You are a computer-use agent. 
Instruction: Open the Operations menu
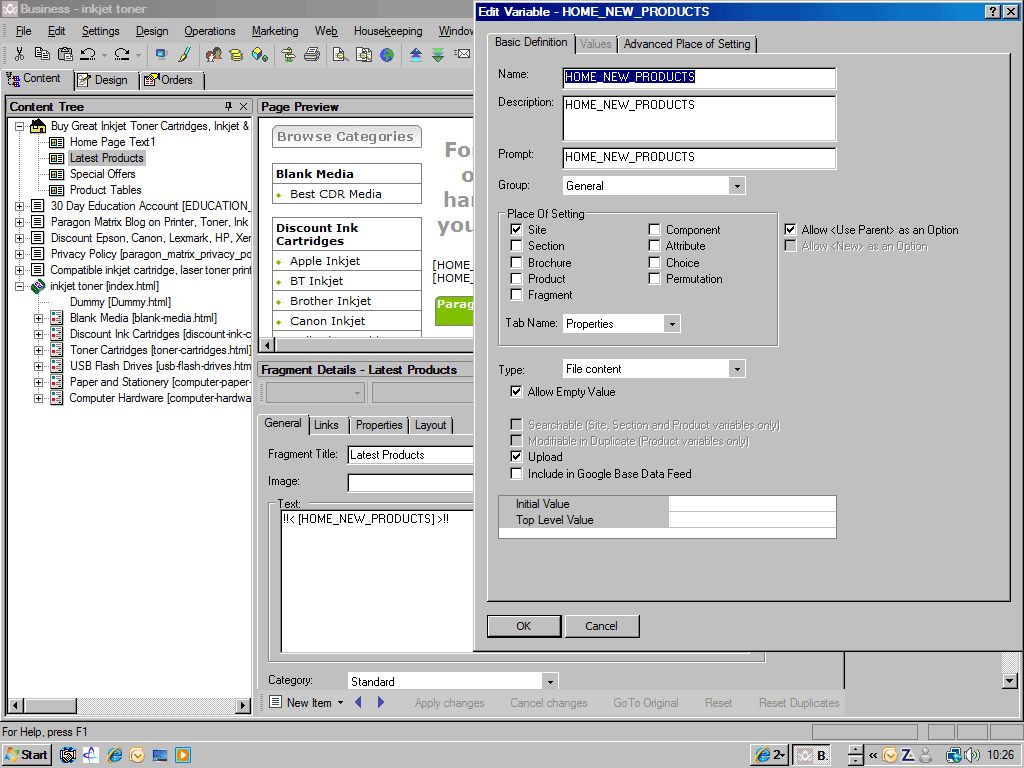pos(210,31)
